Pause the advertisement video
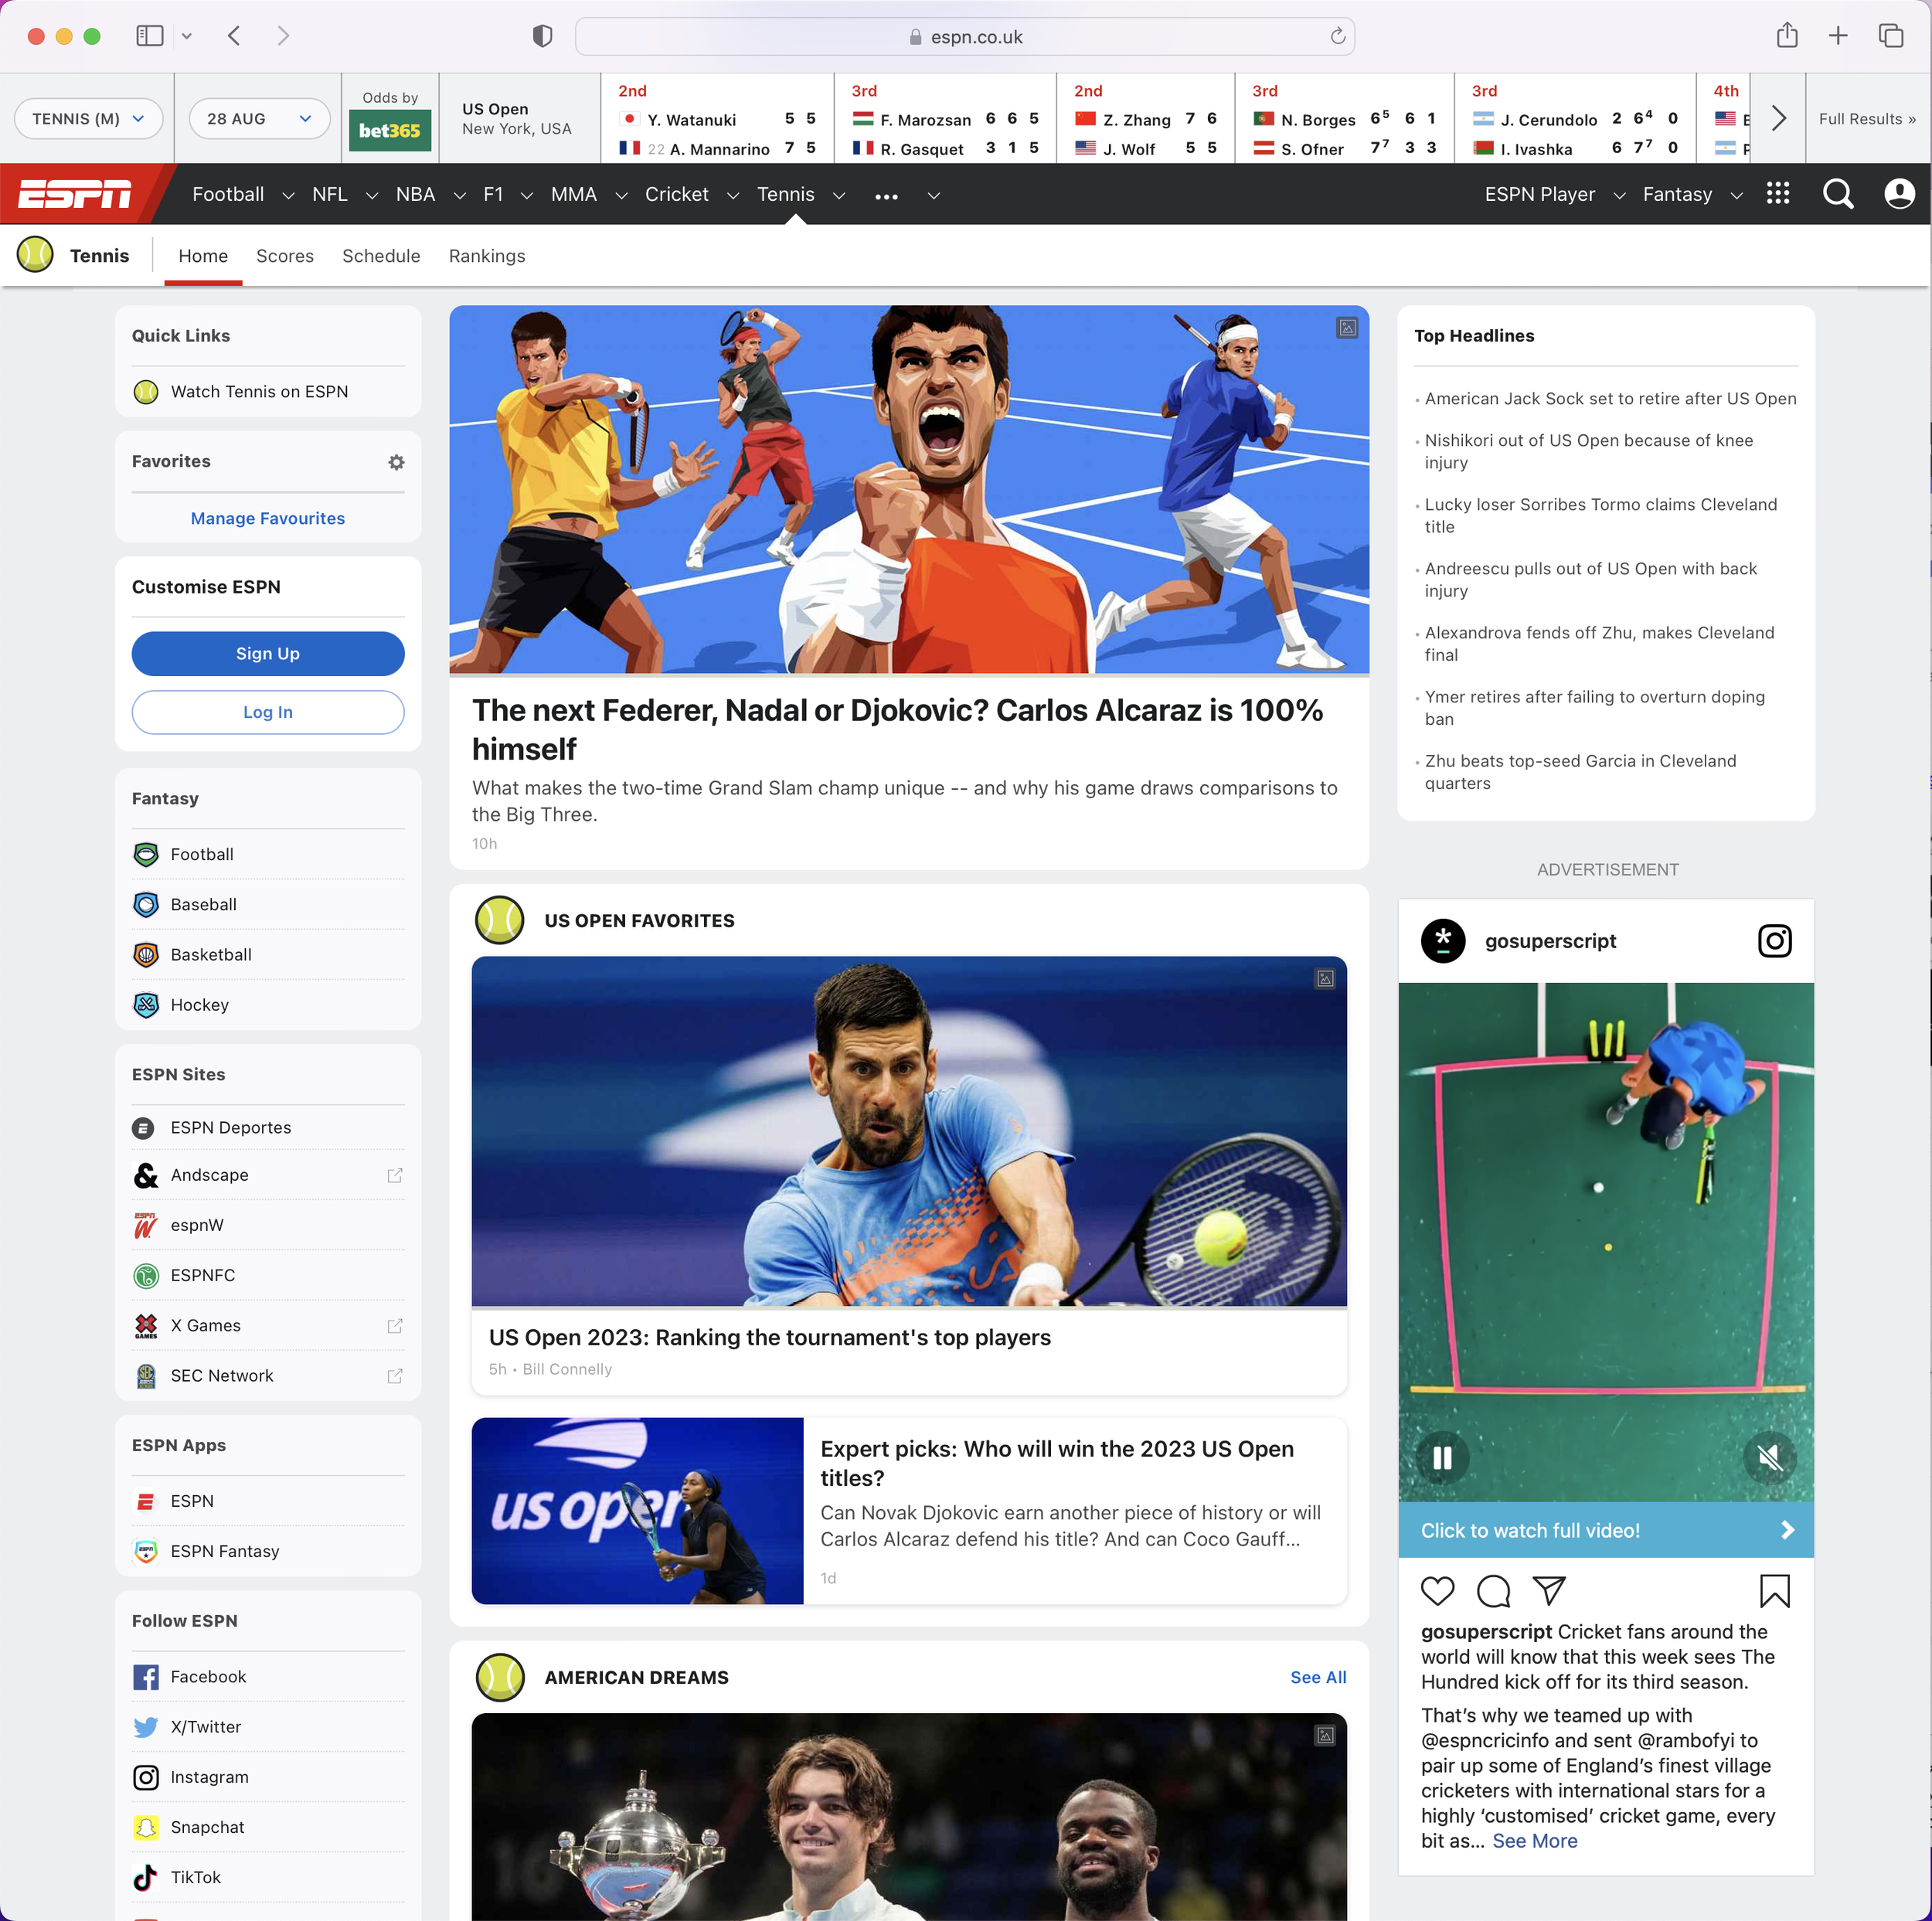Viewport: 1932px width, 1921px height. point(1442,1458)
